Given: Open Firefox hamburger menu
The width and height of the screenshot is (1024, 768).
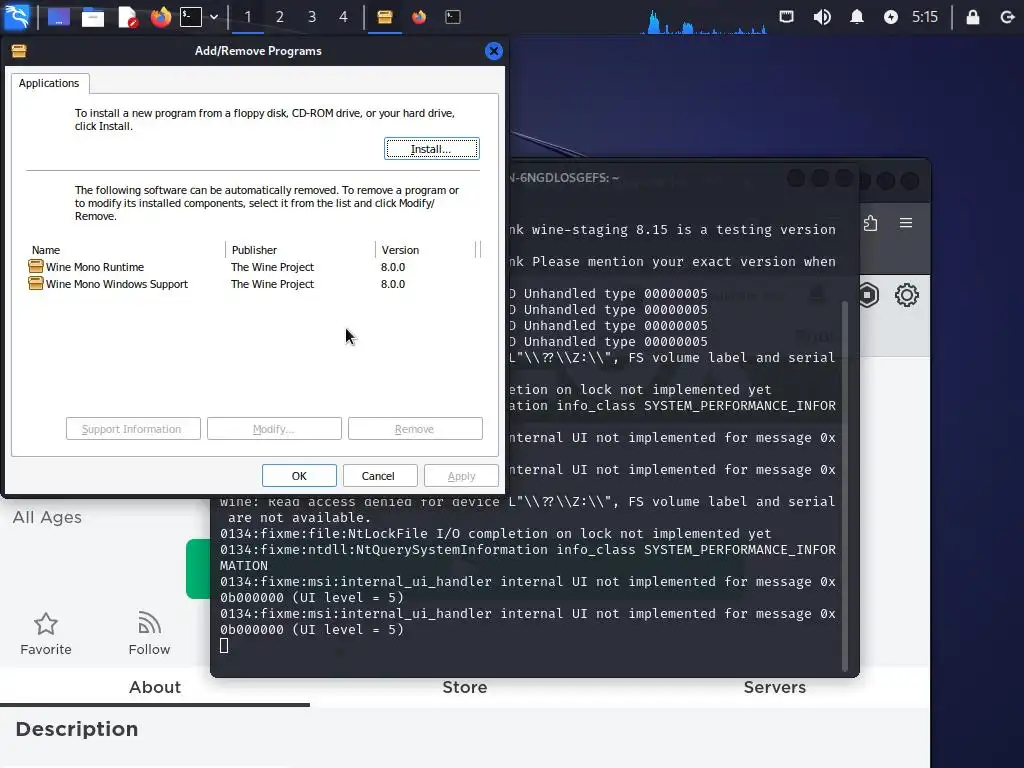Looking at the screenshot, I should tap(906, 223).
